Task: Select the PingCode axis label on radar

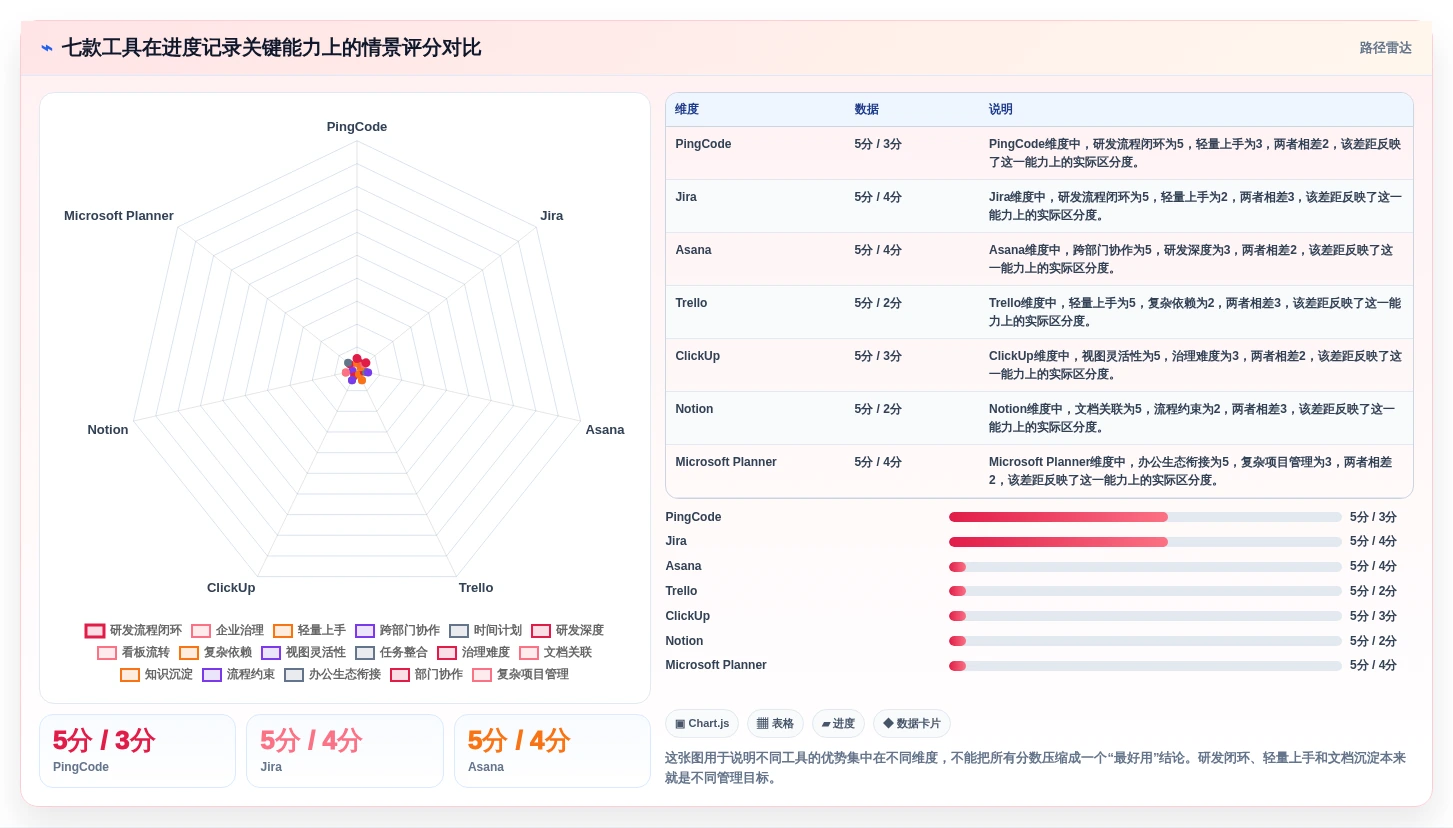Action: coord(357,127)
